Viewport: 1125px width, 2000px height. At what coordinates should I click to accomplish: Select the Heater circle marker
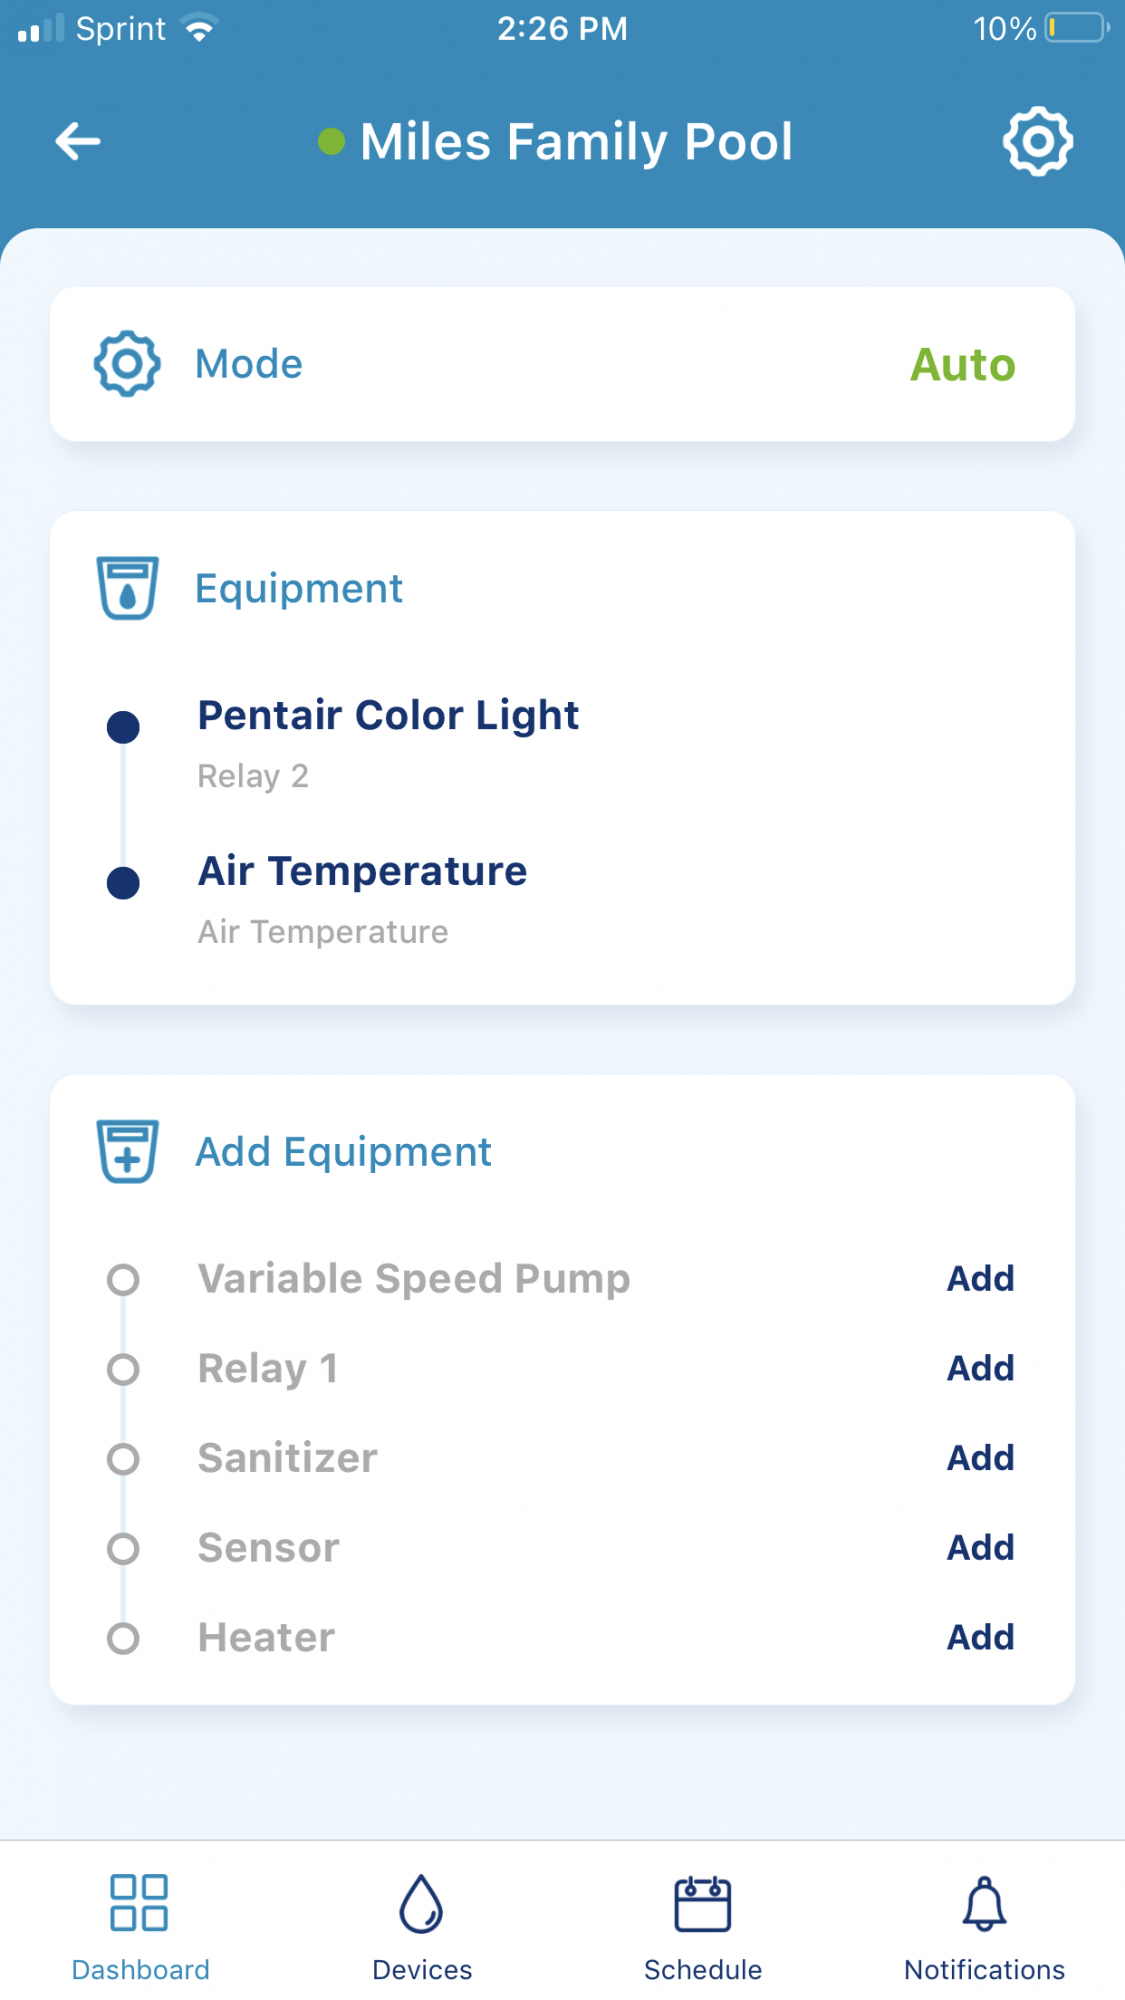[x=123, y=1638]
